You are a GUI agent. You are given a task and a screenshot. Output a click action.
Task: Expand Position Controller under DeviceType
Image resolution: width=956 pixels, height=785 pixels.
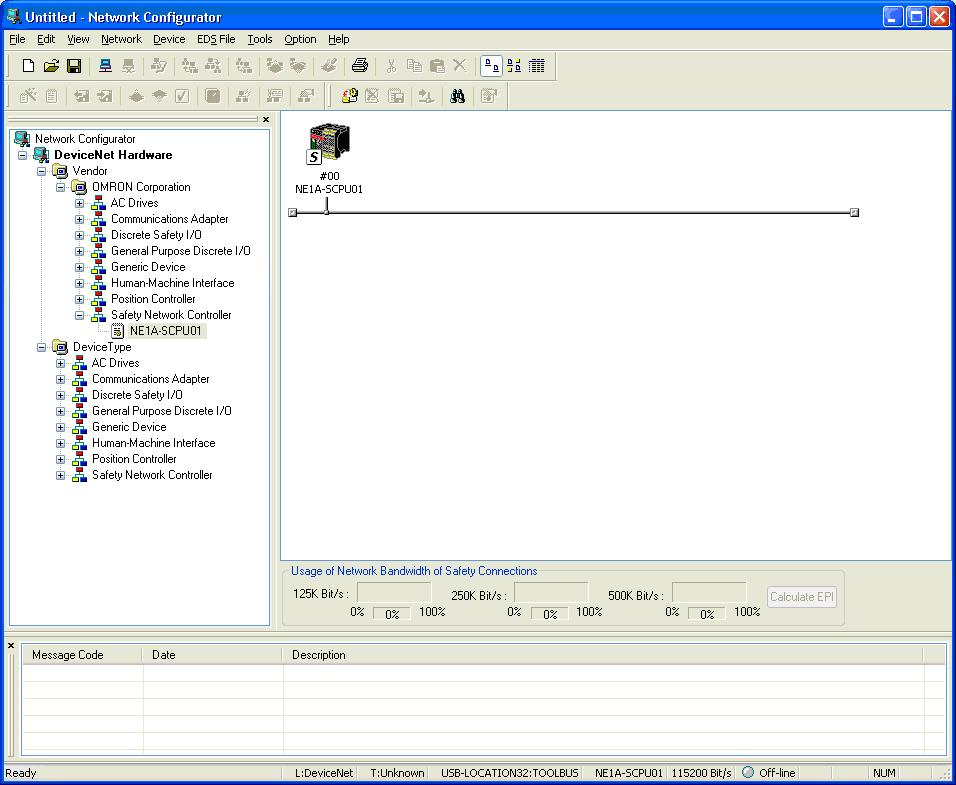(x=60, y=460)
